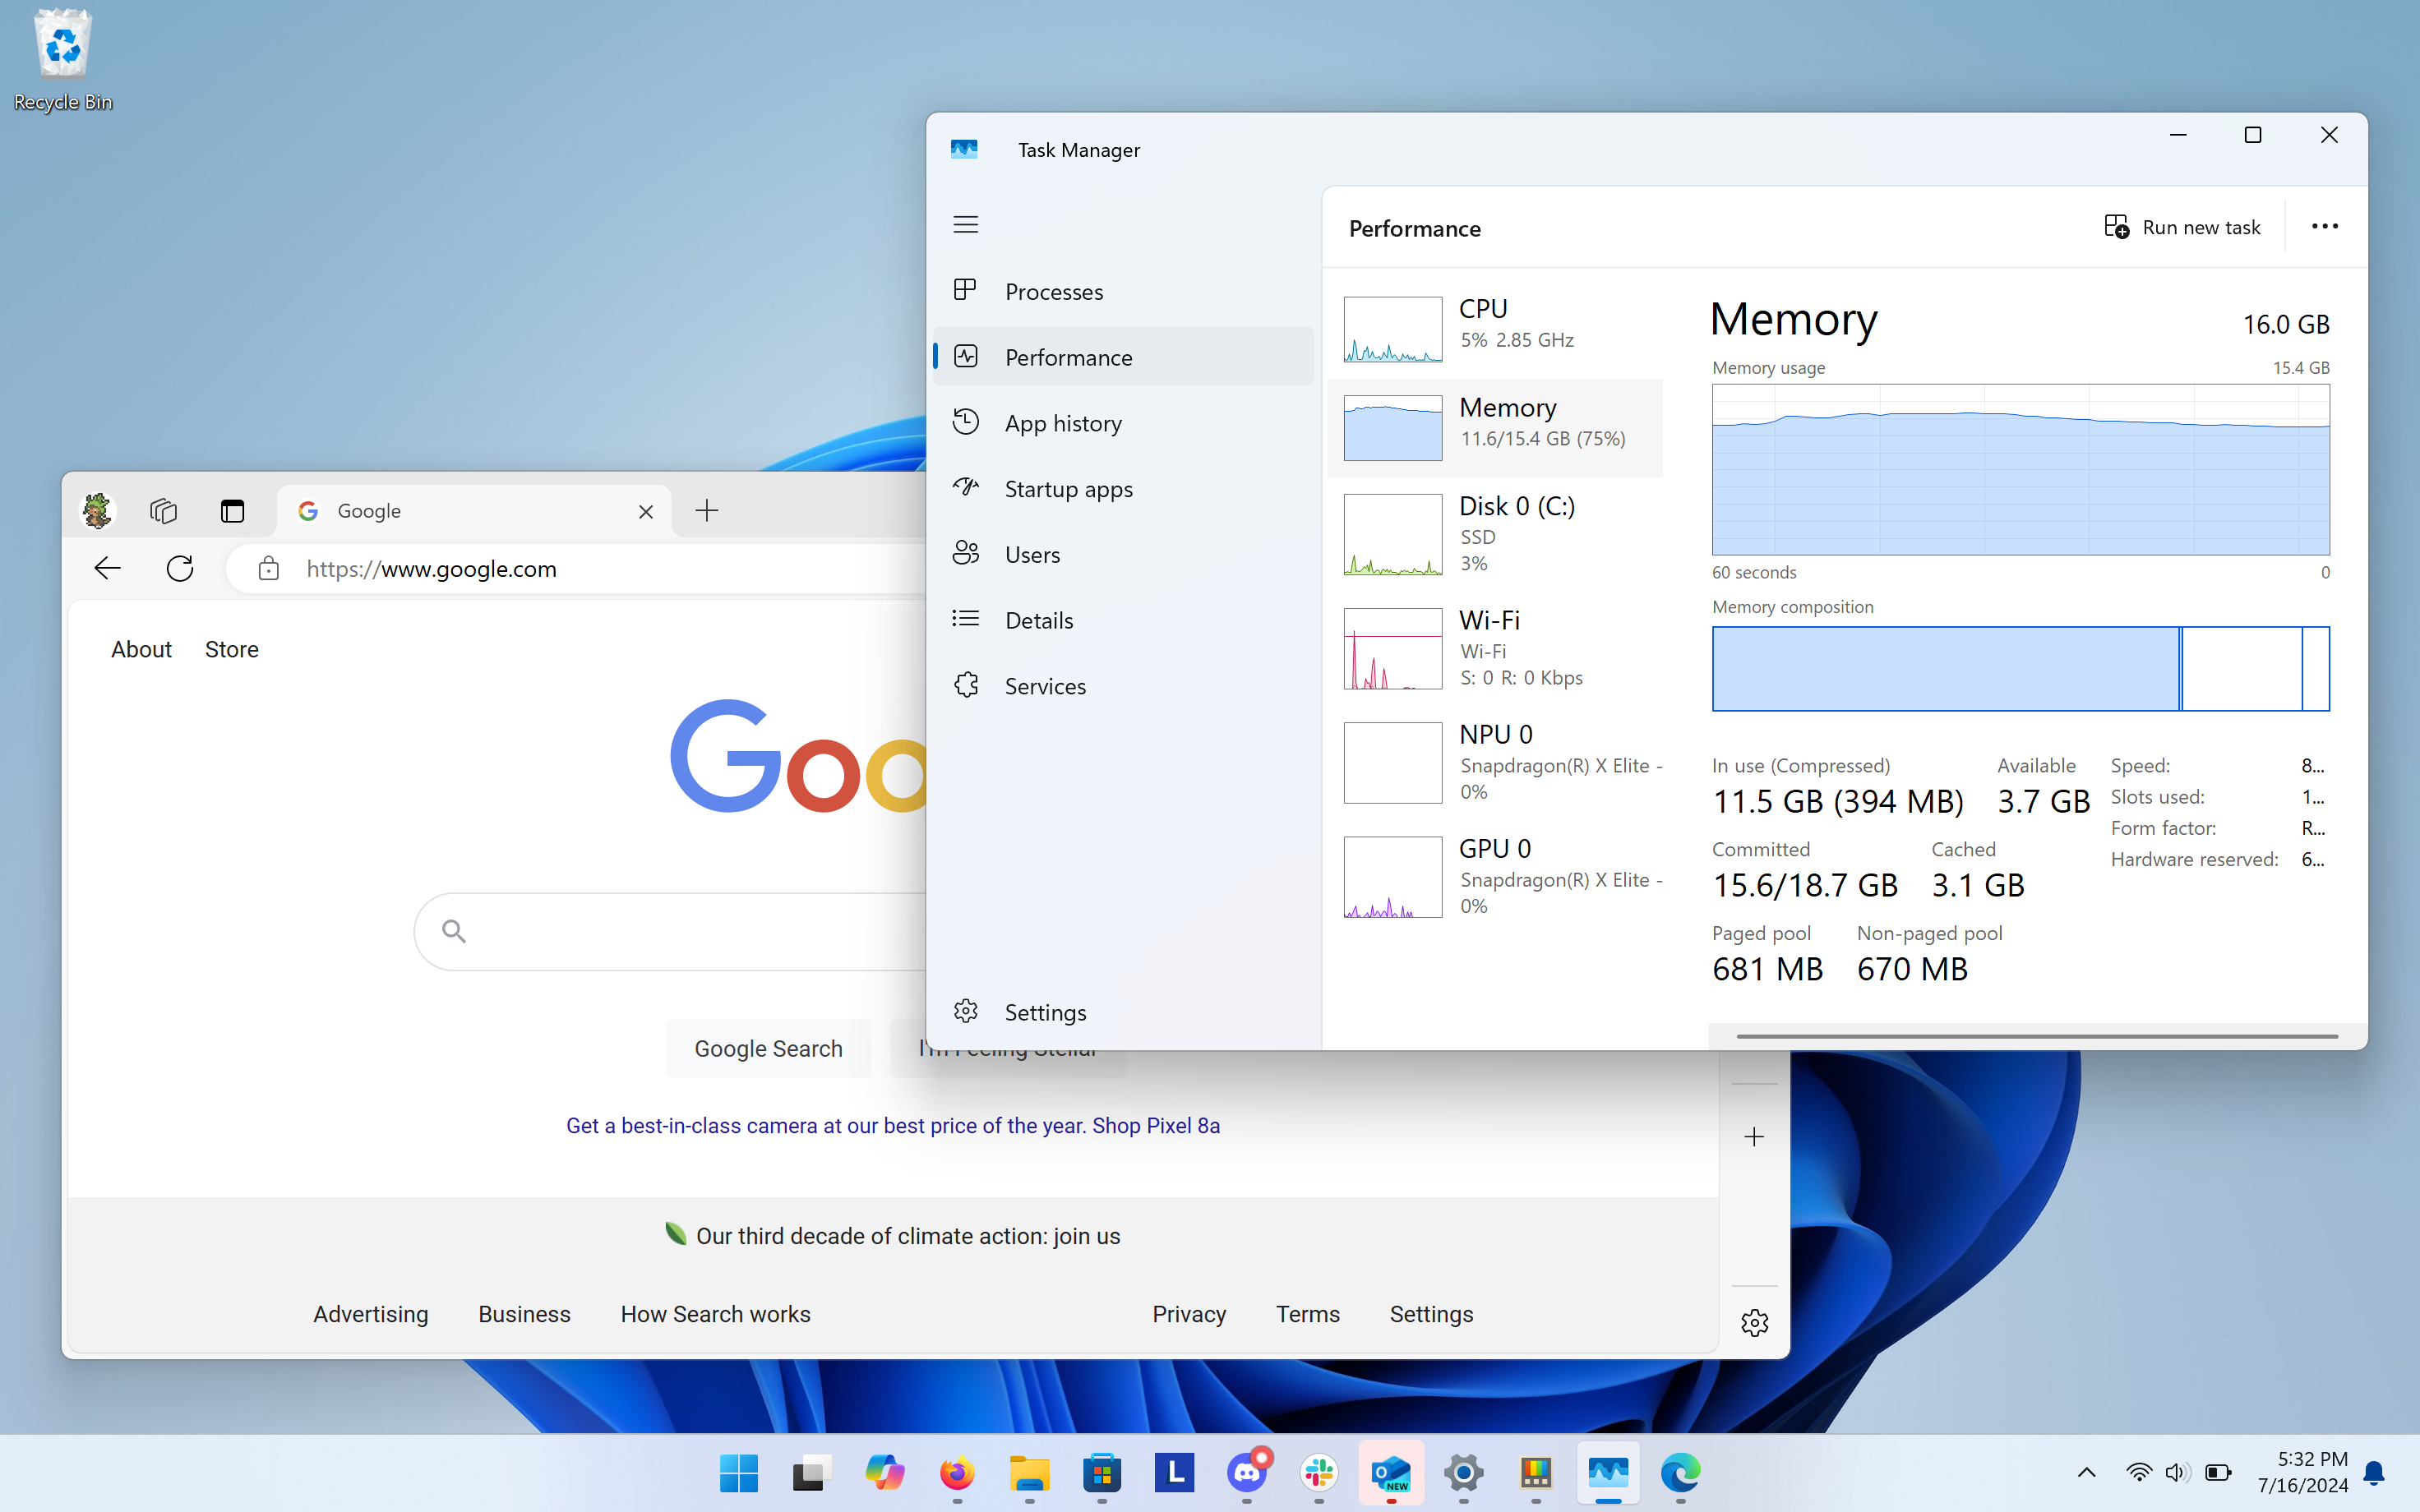Open the Wi-Fi network tray icon
2420x1512 pixels.
tap(2138, 1472)
